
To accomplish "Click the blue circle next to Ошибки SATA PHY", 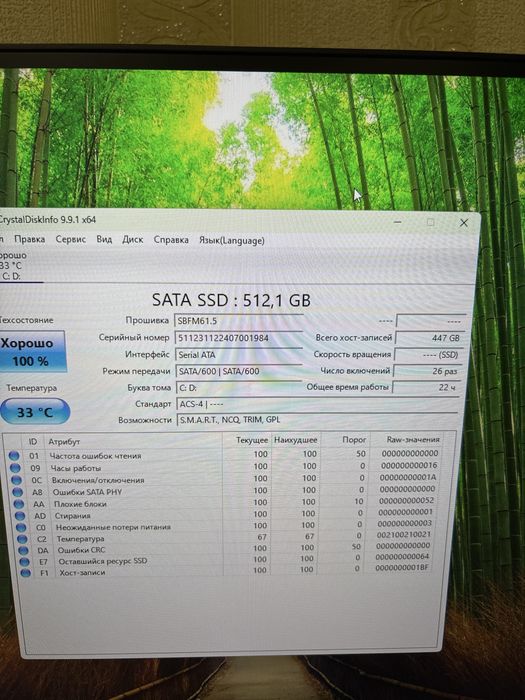I will click(x=17, y=492).
